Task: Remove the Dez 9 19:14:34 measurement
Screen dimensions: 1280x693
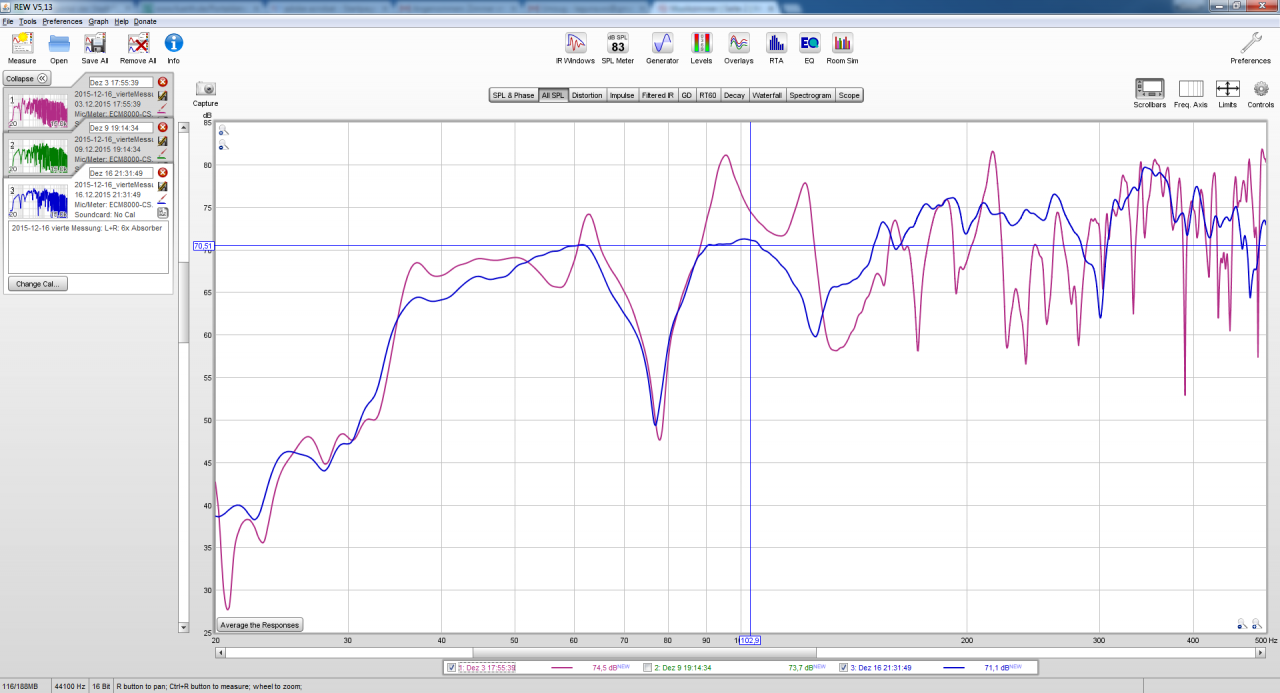Action: (x=162, y=127)
